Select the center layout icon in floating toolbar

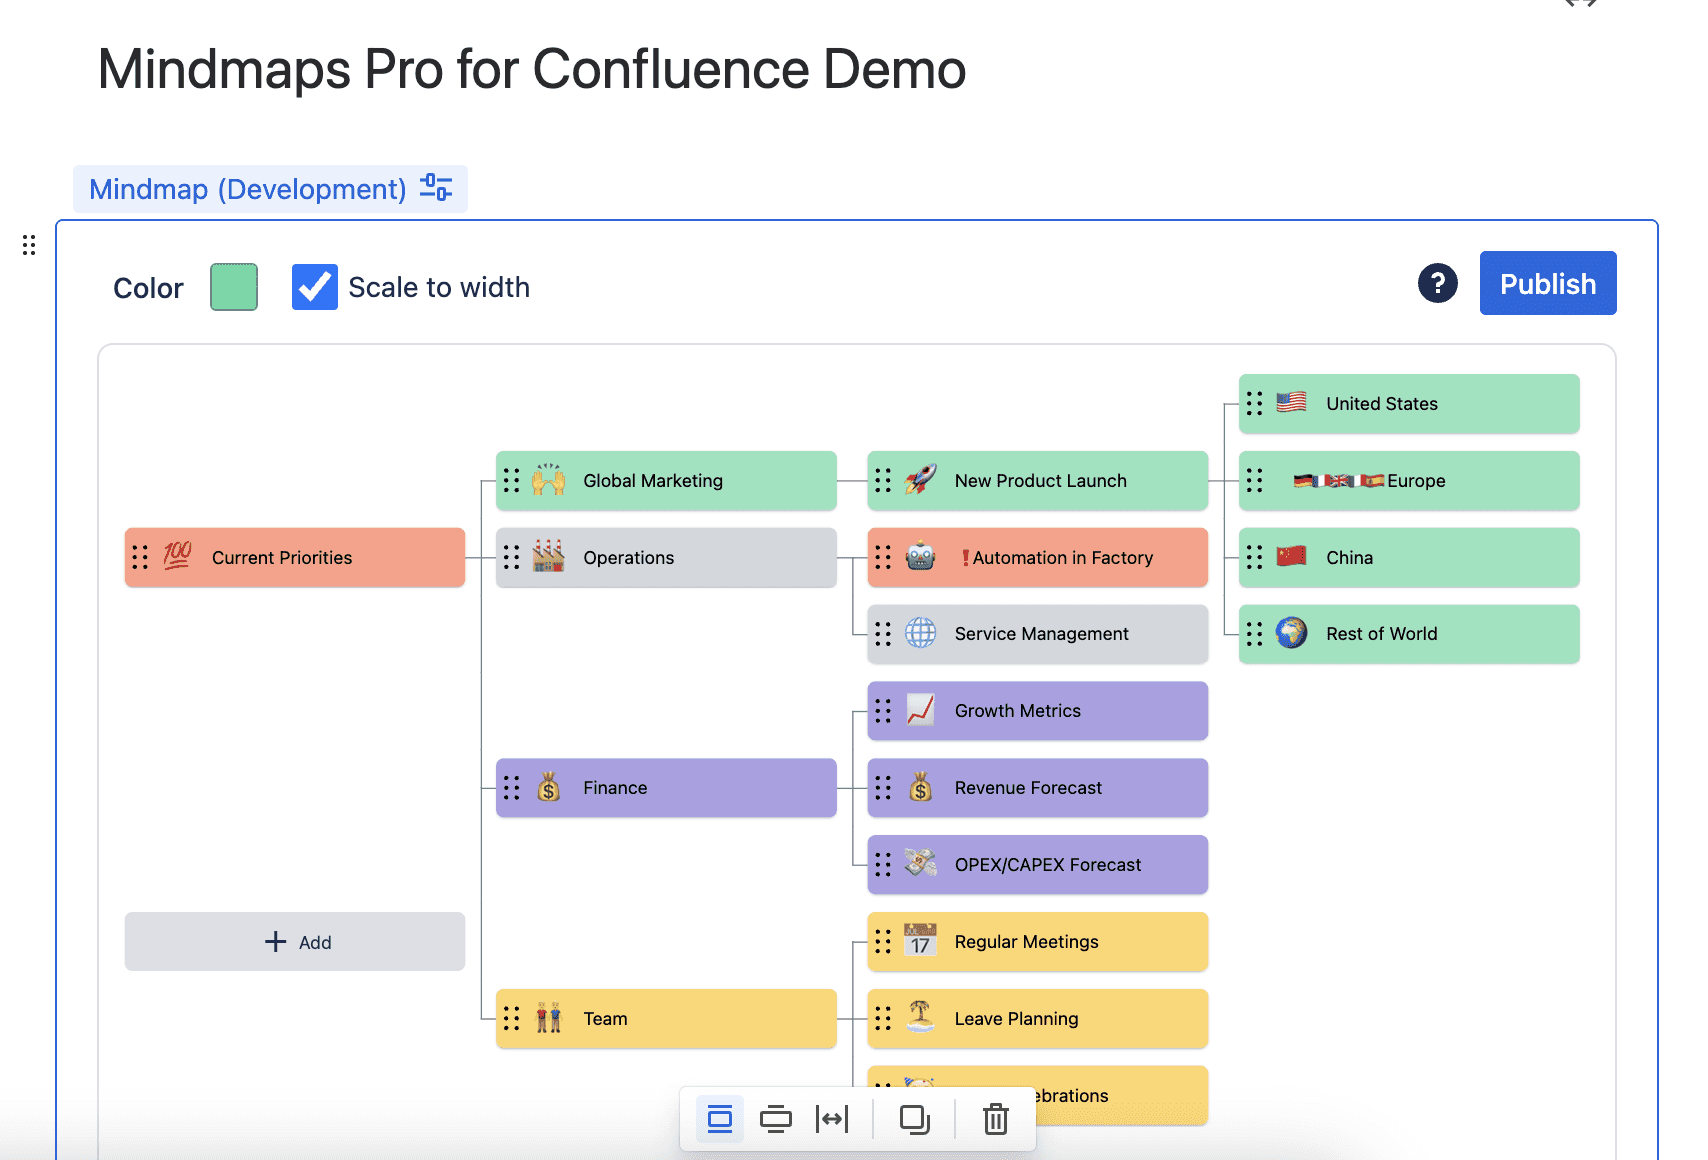pyautogui.click(x=776, y=1119)
